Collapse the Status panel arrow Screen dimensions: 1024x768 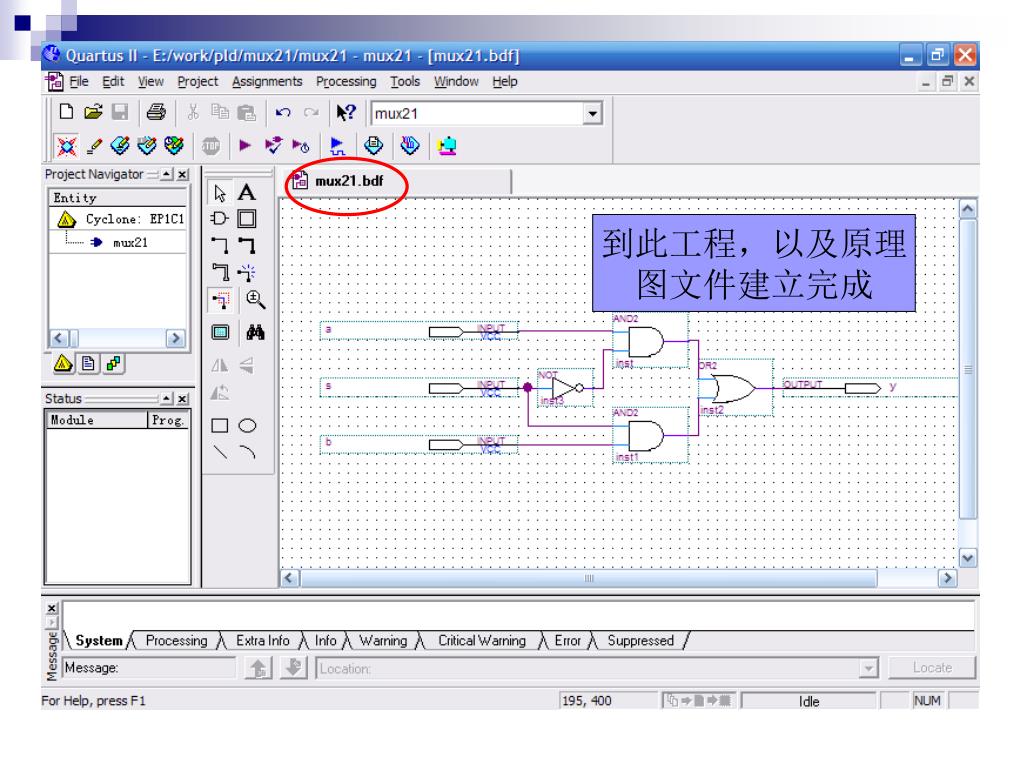click(167, 398)
